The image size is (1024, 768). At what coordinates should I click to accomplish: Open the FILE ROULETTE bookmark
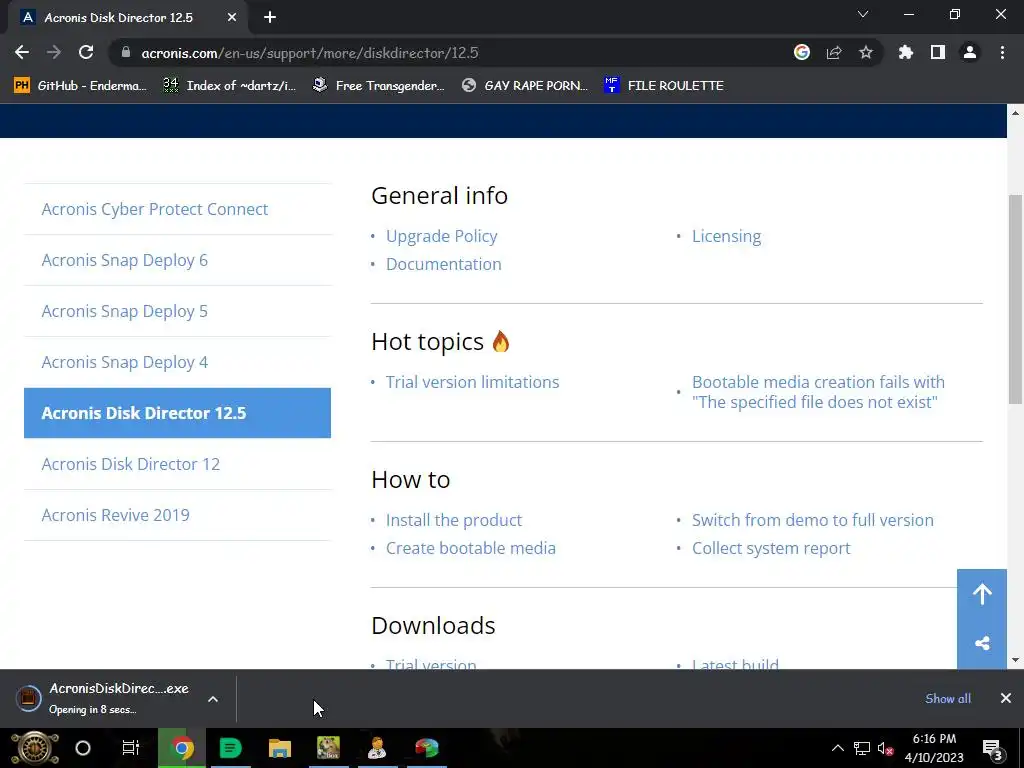pos(664,86)
